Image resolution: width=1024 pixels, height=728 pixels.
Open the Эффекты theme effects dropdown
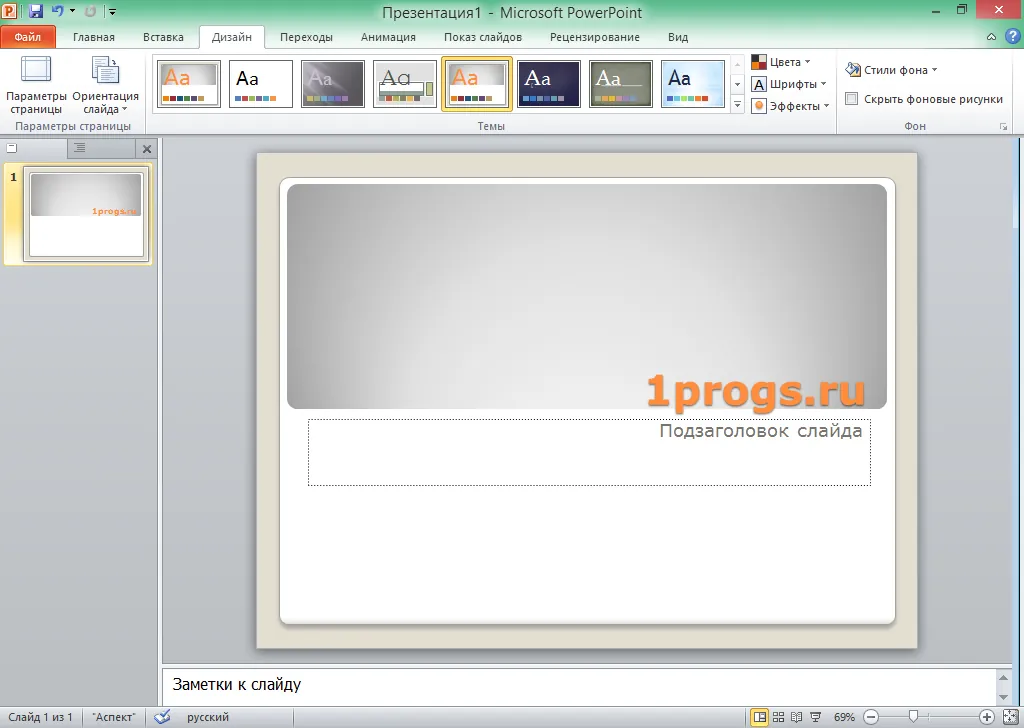[790, 106]
